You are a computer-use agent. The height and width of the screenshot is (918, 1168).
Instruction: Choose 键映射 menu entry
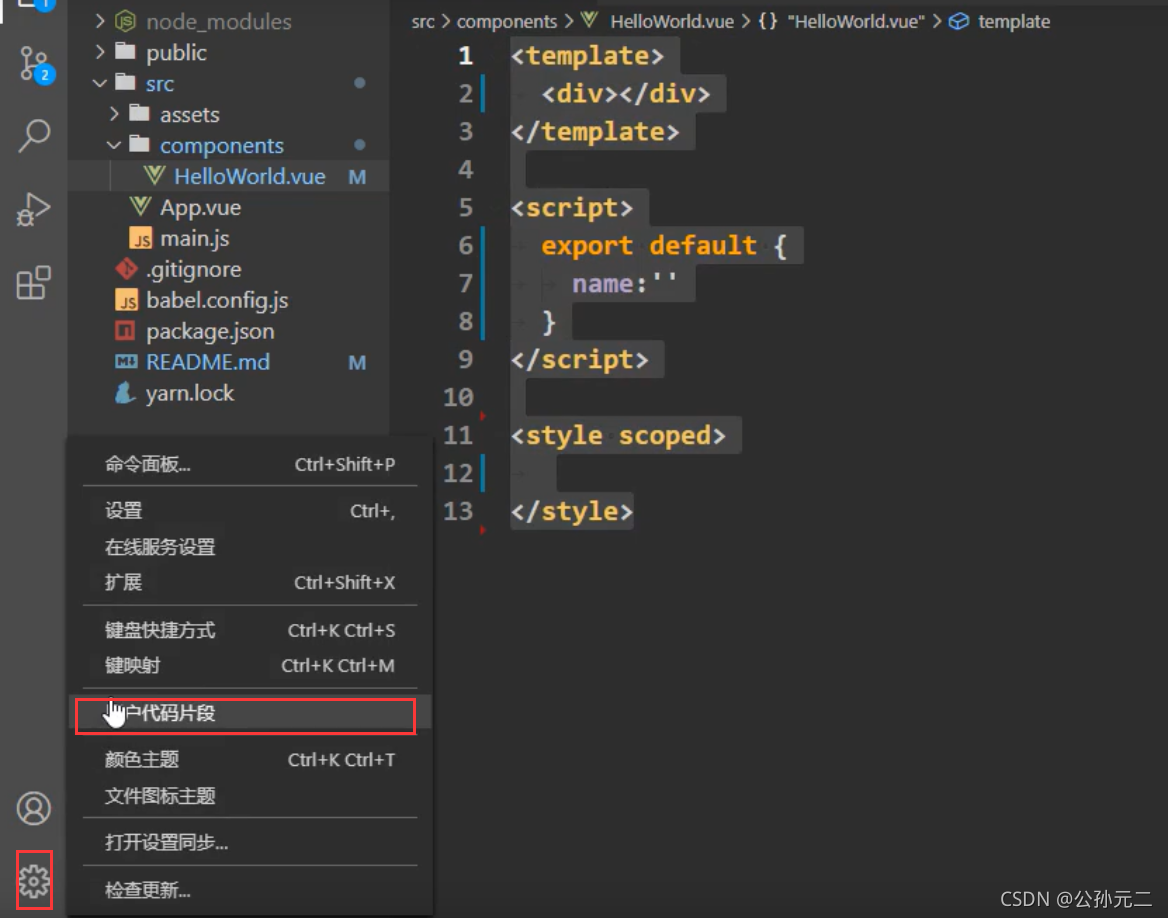pyautogui.click(x=250, y=665)
